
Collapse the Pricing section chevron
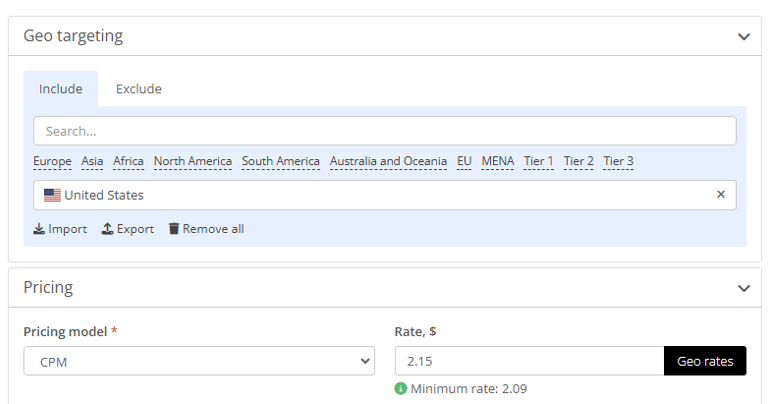[x=744, y=288]
